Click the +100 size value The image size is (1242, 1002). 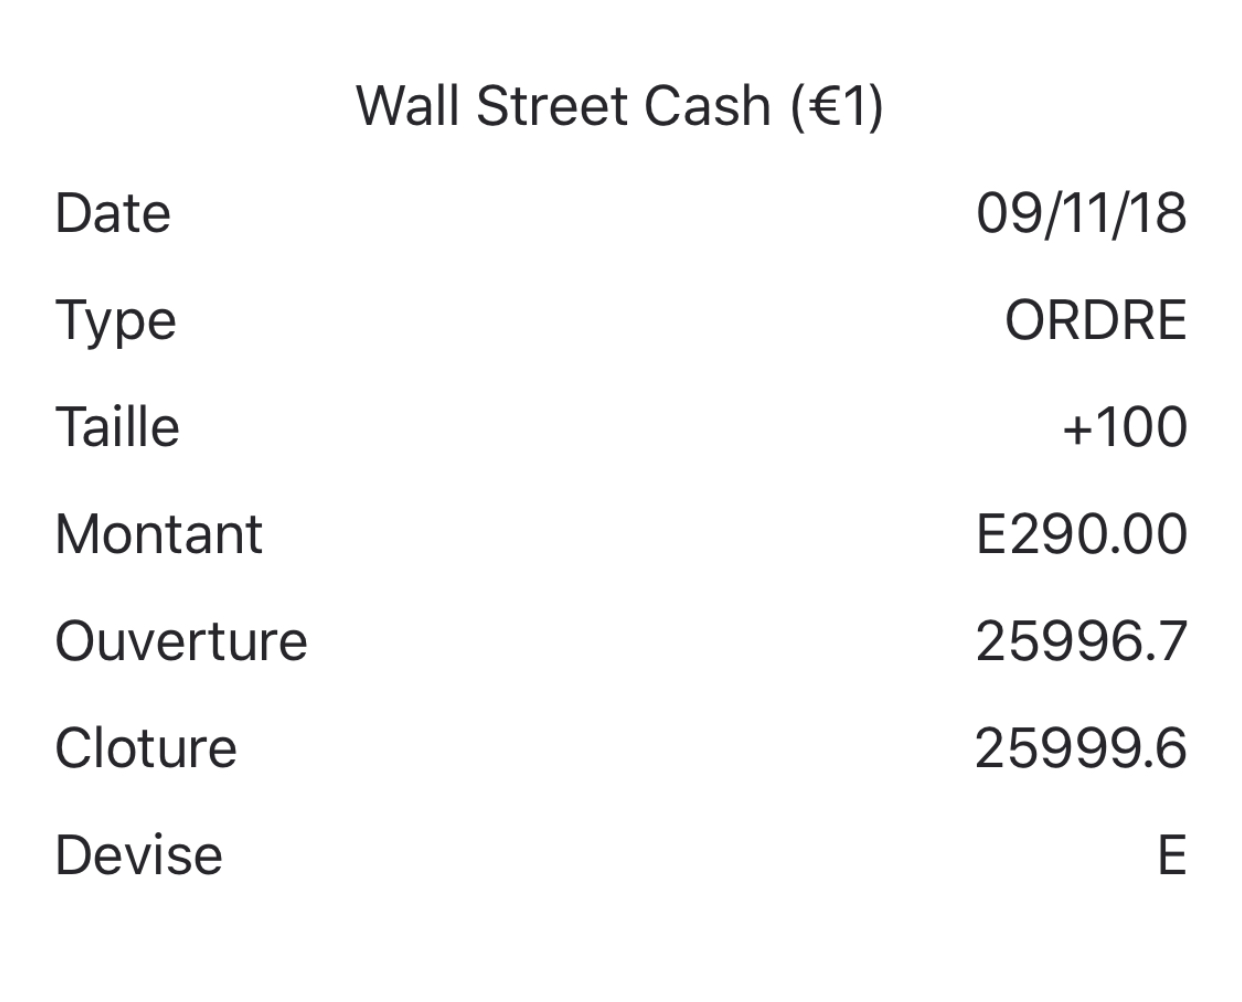coord(1124,427)
